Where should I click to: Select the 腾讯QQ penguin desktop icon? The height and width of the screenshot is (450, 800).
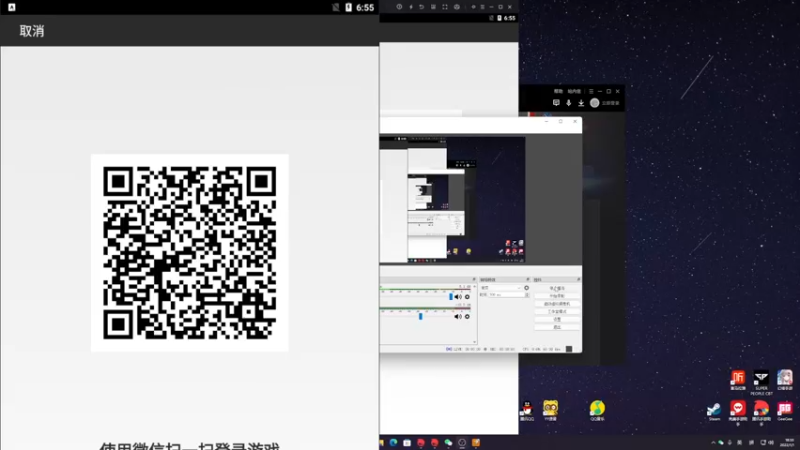click(x=527, y=410)
